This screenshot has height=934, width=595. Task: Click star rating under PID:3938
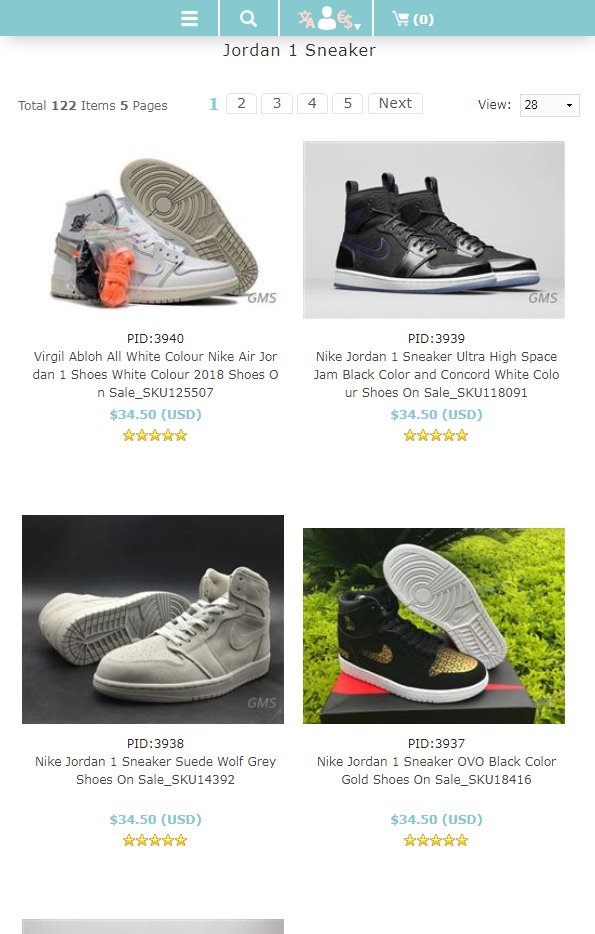click(x=155, y=840)
